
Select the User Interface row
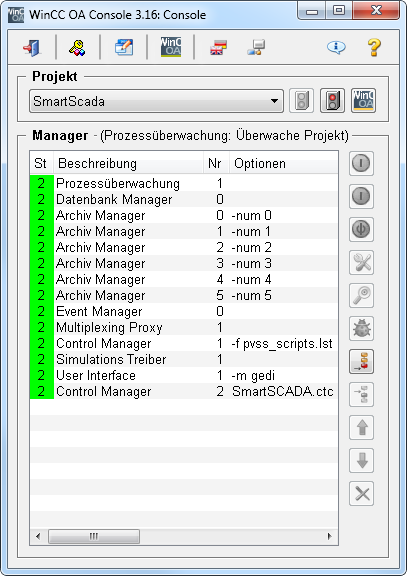click(184, 375)
